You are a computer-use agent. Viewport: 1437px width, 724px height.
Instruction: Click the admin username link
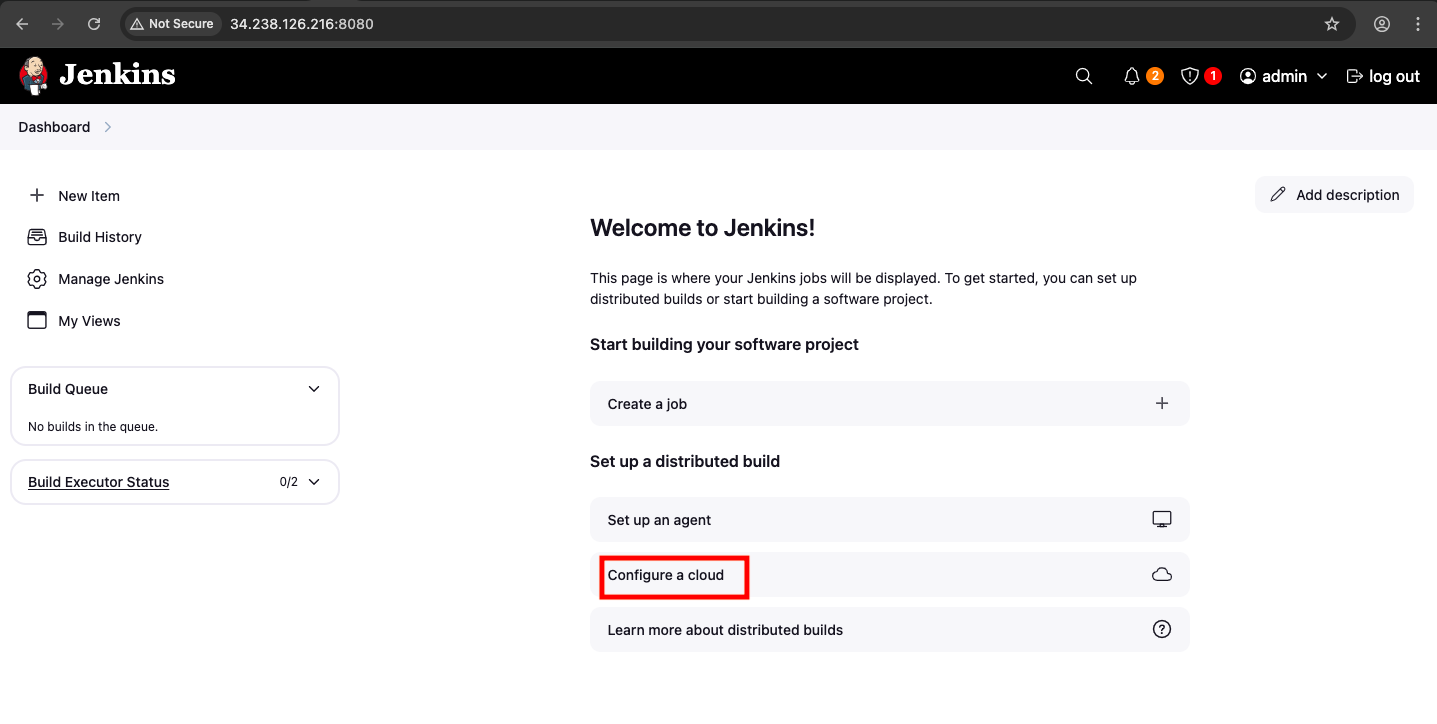coord(1284,76)
